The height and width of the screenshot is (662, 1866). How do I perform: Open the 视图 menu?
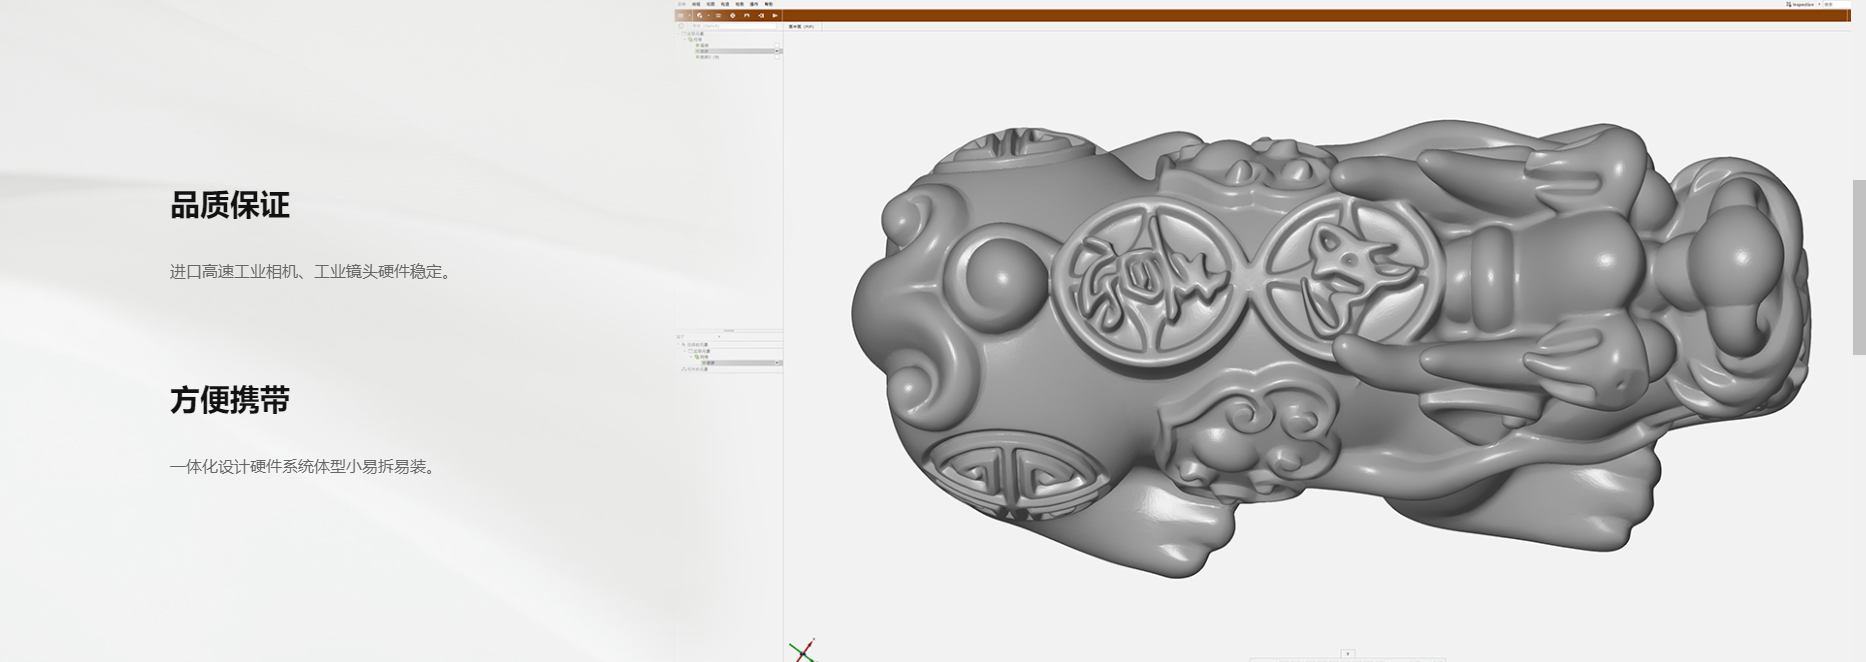(x=711, y=4)
